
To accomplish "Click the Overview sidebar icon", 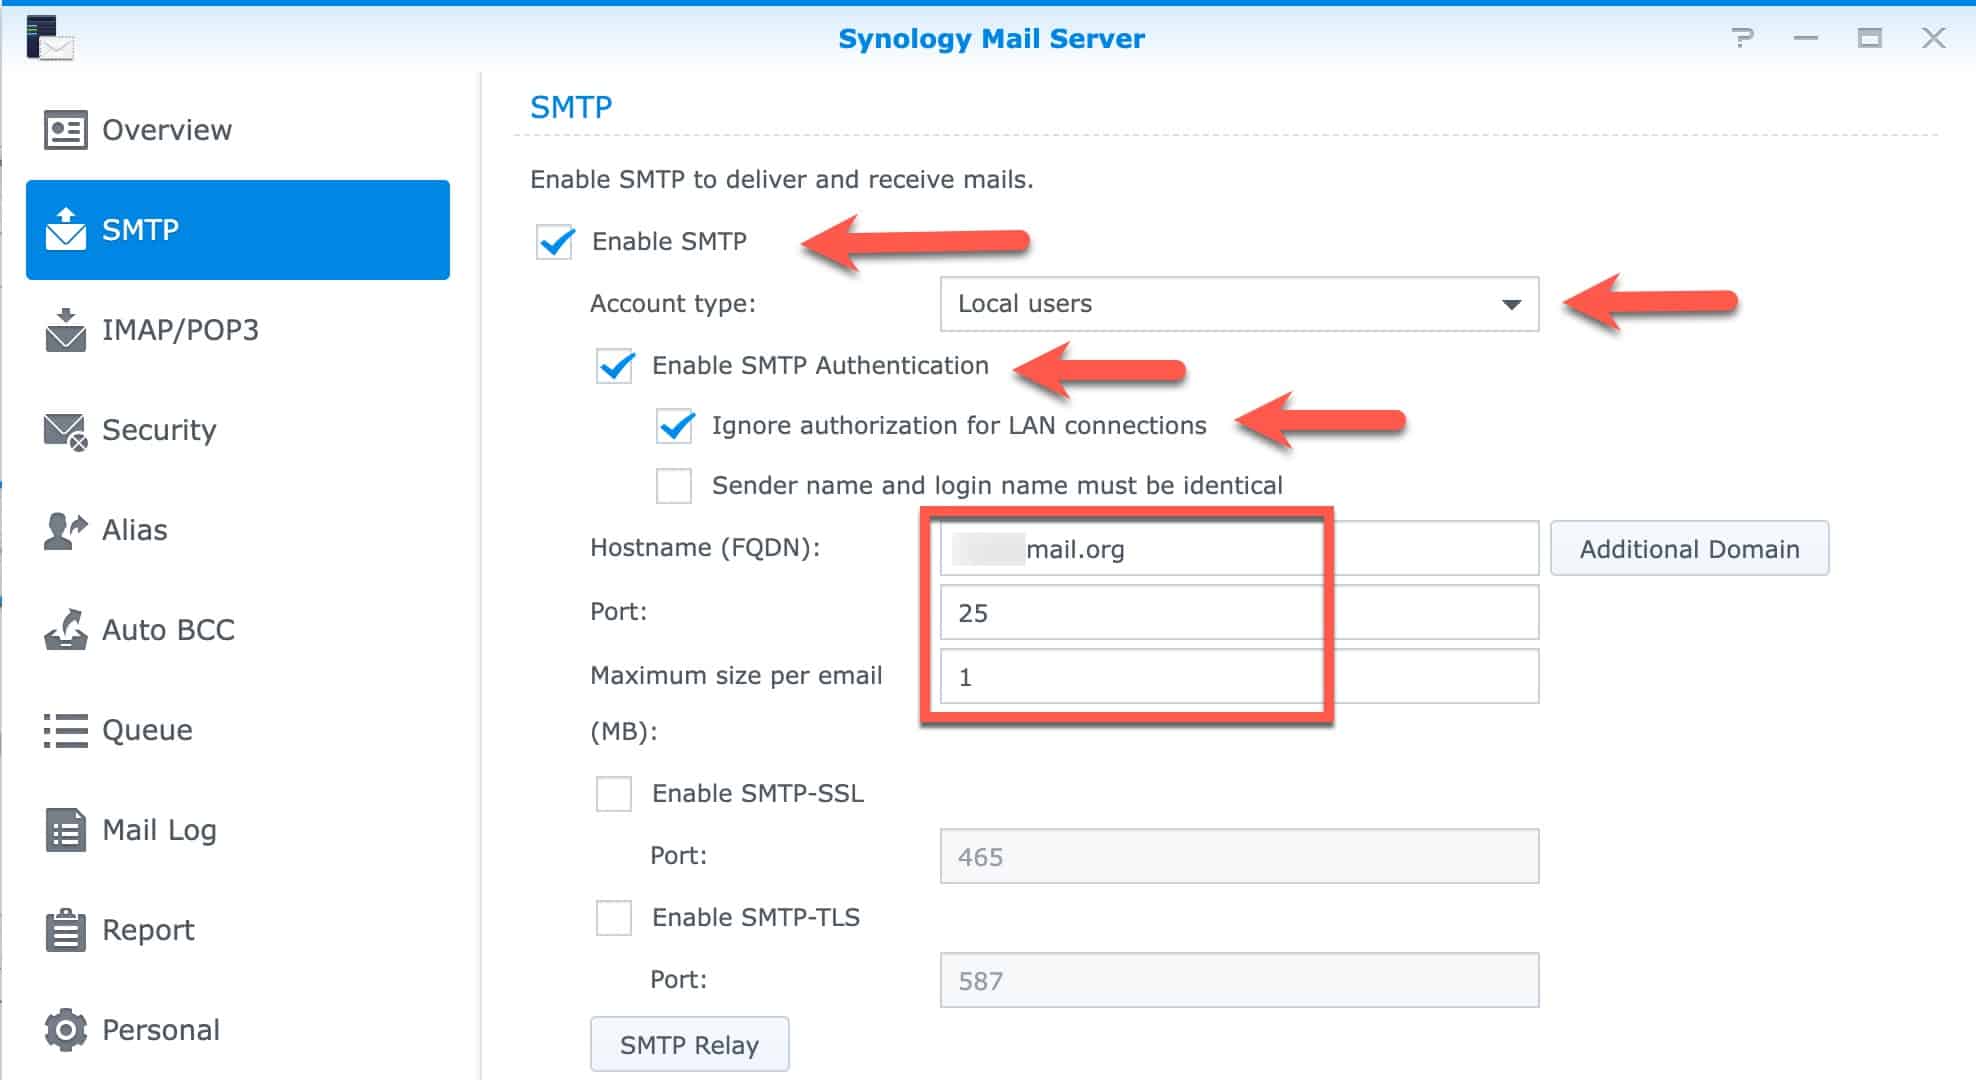I will pyautogui.click(x=66, y=130).
